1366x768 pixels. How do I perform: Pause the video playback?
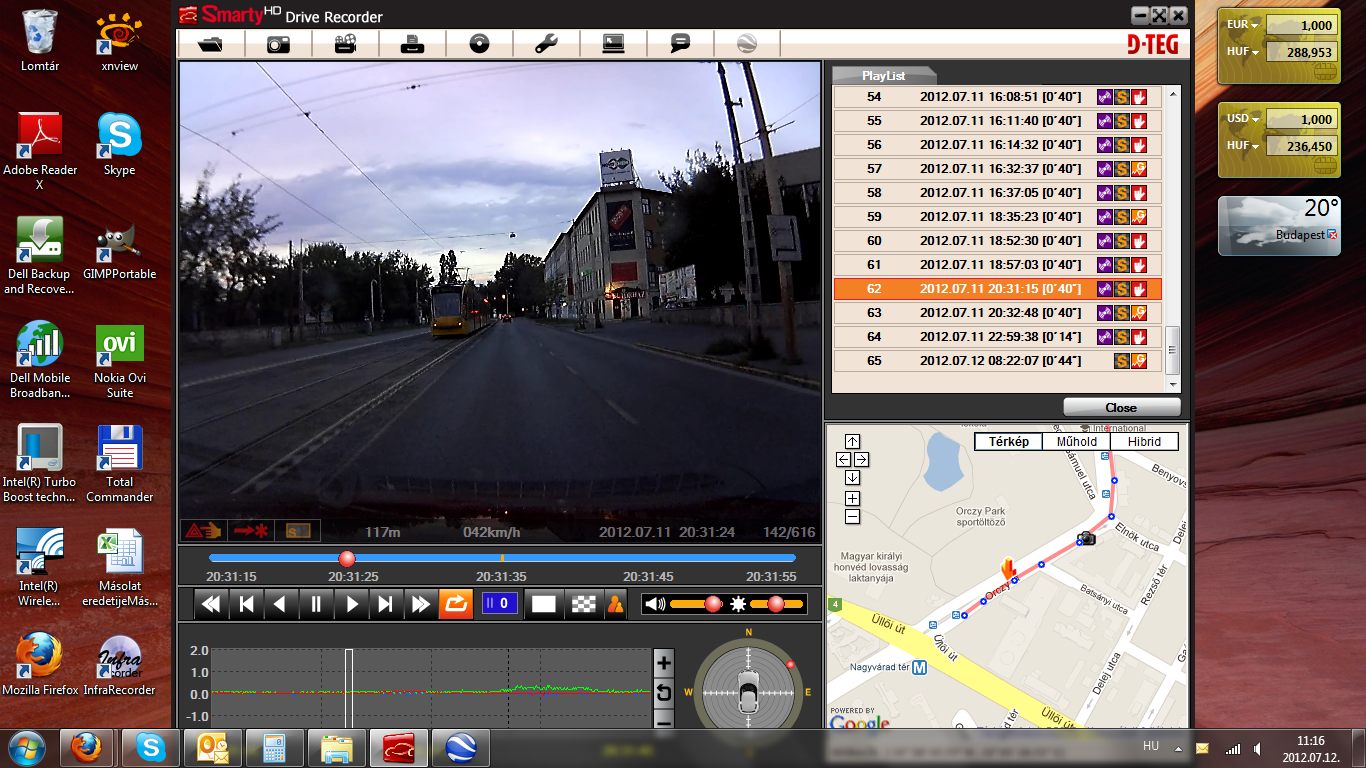coord(316,604)
